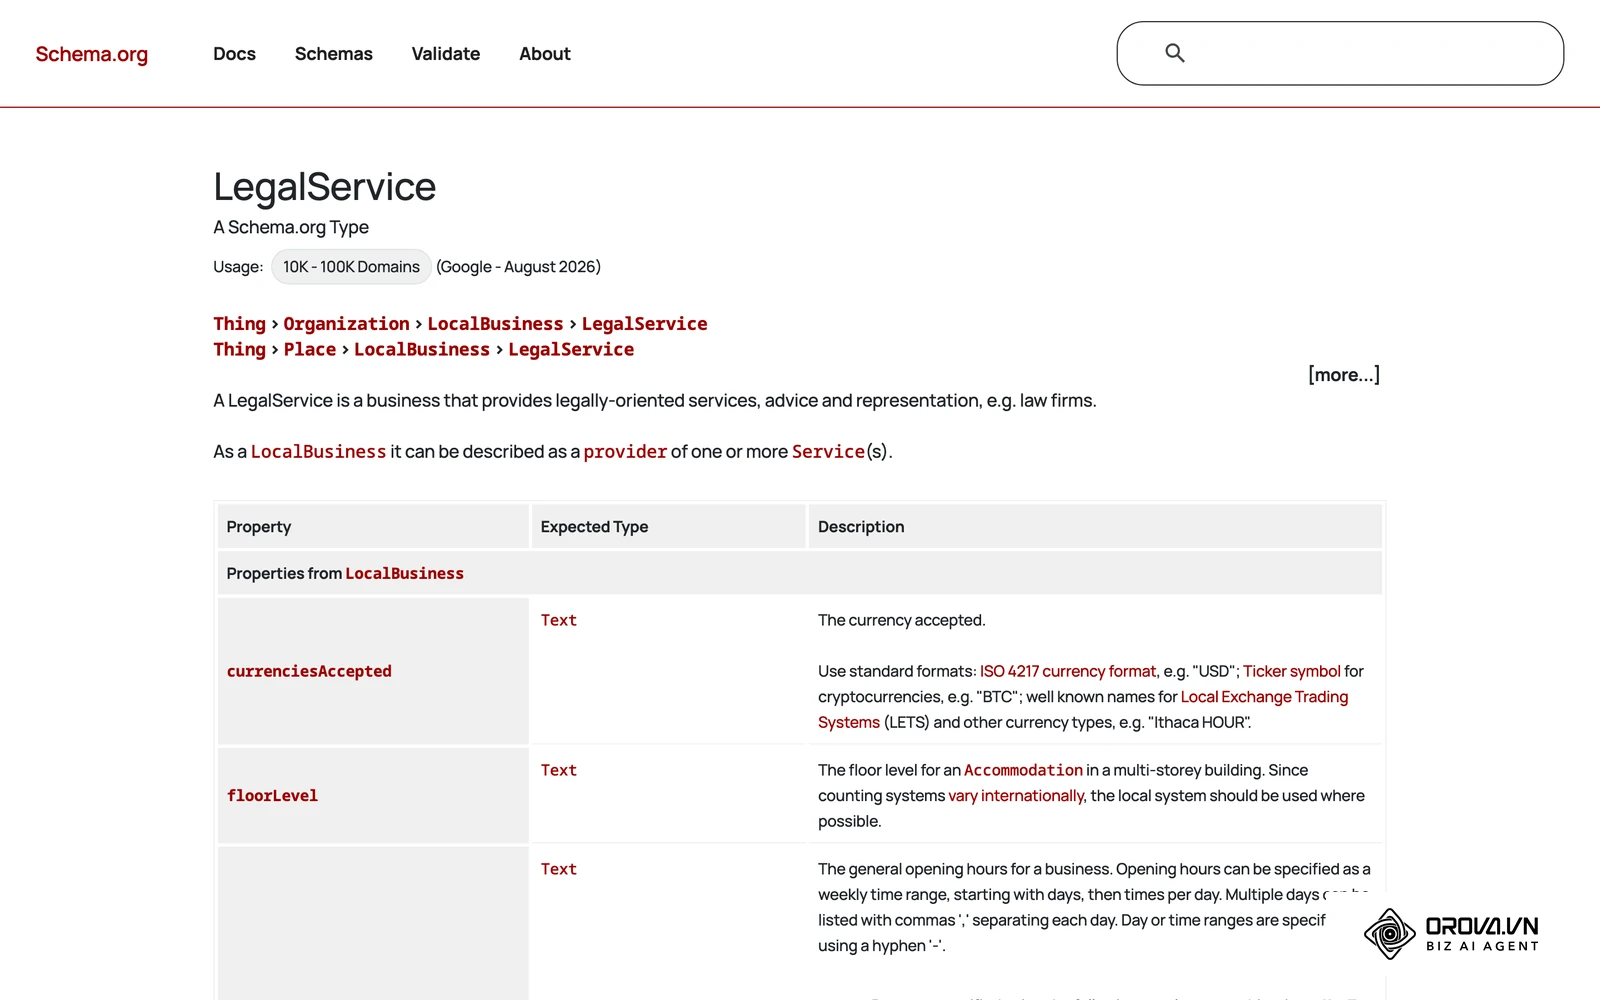Click the LegalService page heading
Image resolution: width=1600 pixels, height=1000 pixels.
pyautogui.click(x=325, y=187)
